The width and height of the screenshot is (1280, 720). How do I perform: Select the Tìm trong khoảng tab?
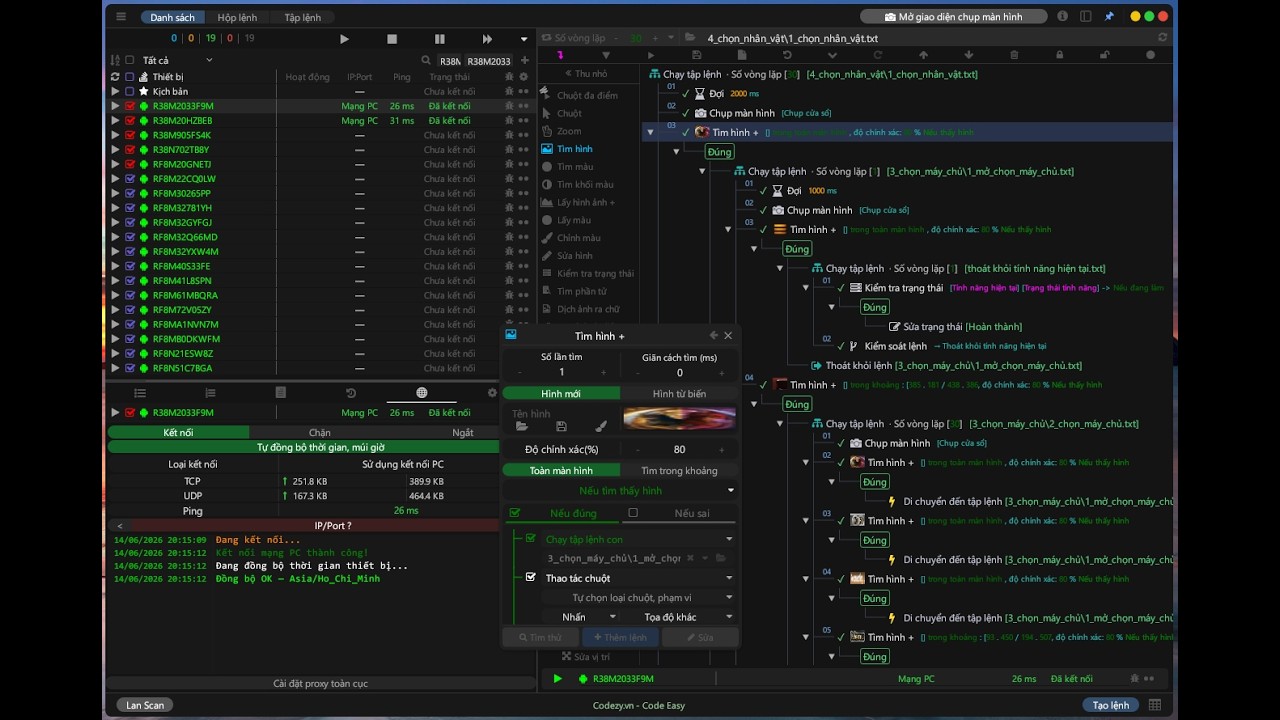tap(679, 471)
